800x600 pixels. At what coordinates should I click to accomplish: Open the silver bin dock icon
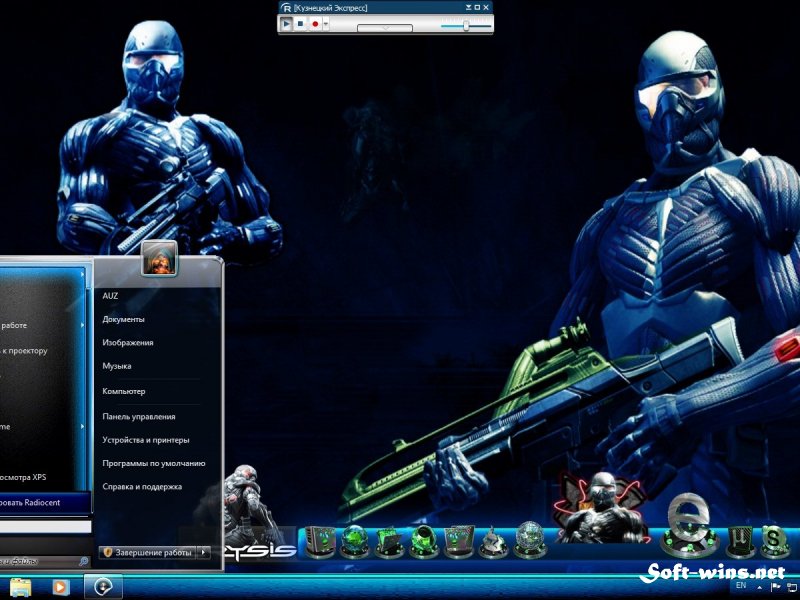(x=493, y=543)
